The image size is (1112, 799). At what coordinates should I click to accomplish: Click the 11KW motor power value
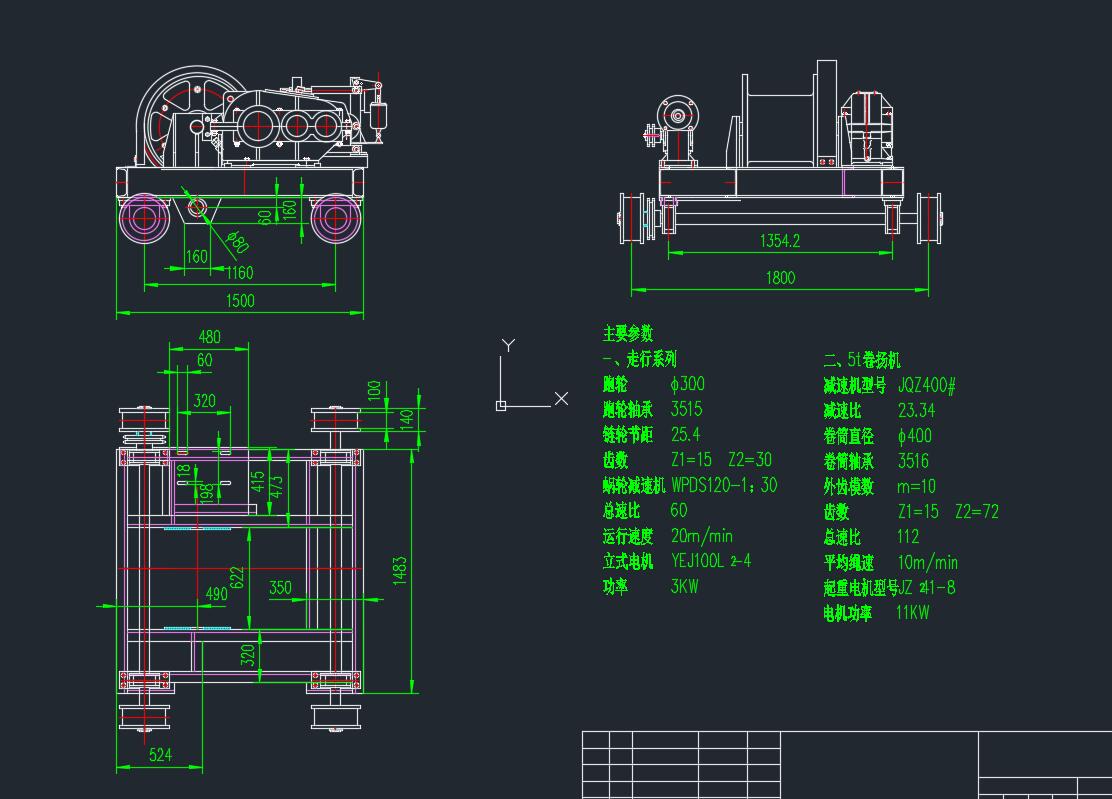point(912,612)
